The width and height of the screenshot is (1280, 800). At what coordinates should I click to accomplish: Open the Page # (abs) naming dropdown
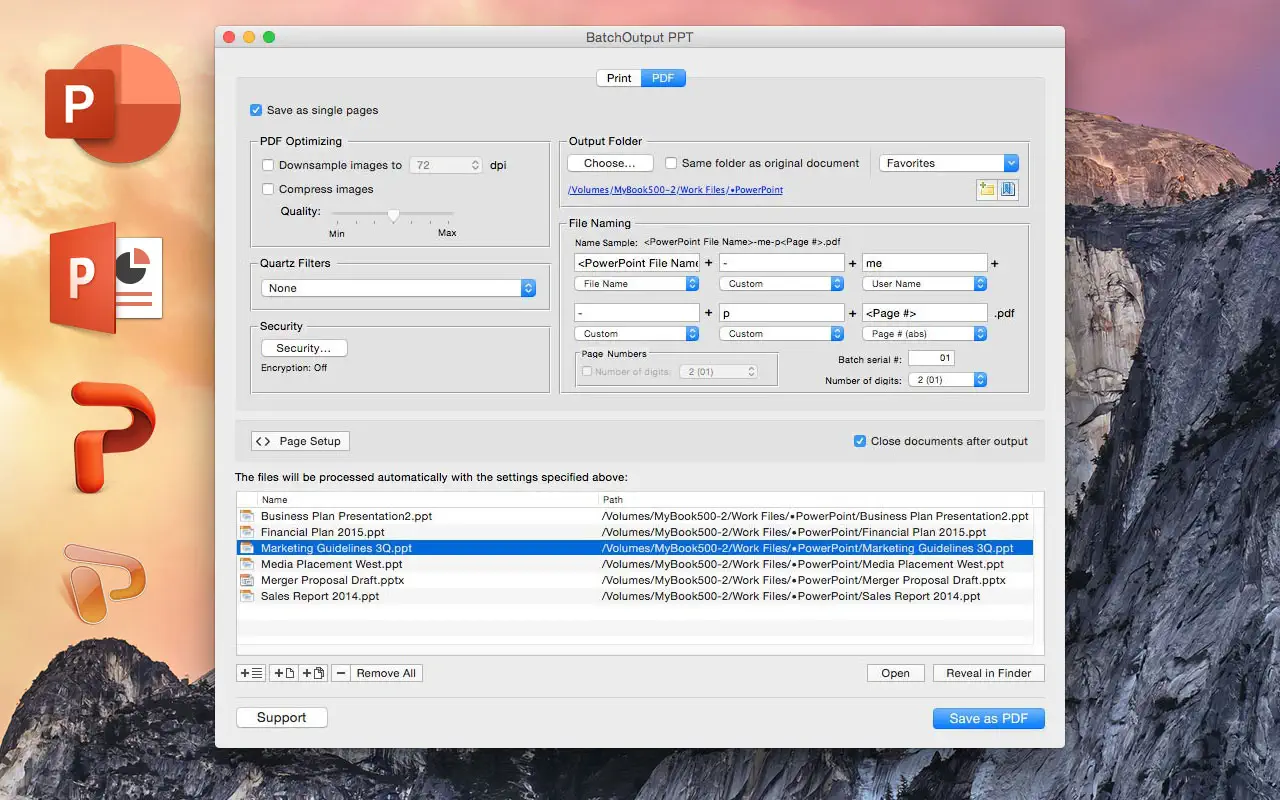click(924, 334)
